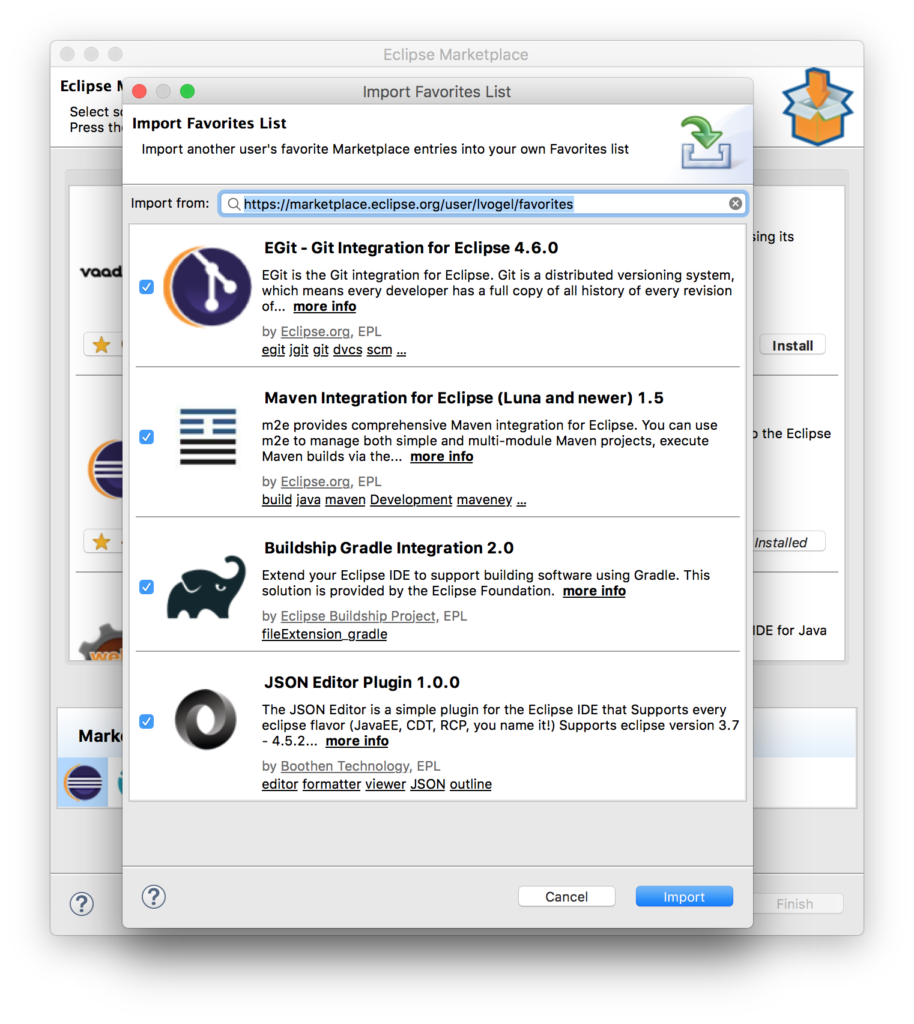Open the Eclipse Buildship Project link
Screen dimensions: 914x1024
(358, 616)
